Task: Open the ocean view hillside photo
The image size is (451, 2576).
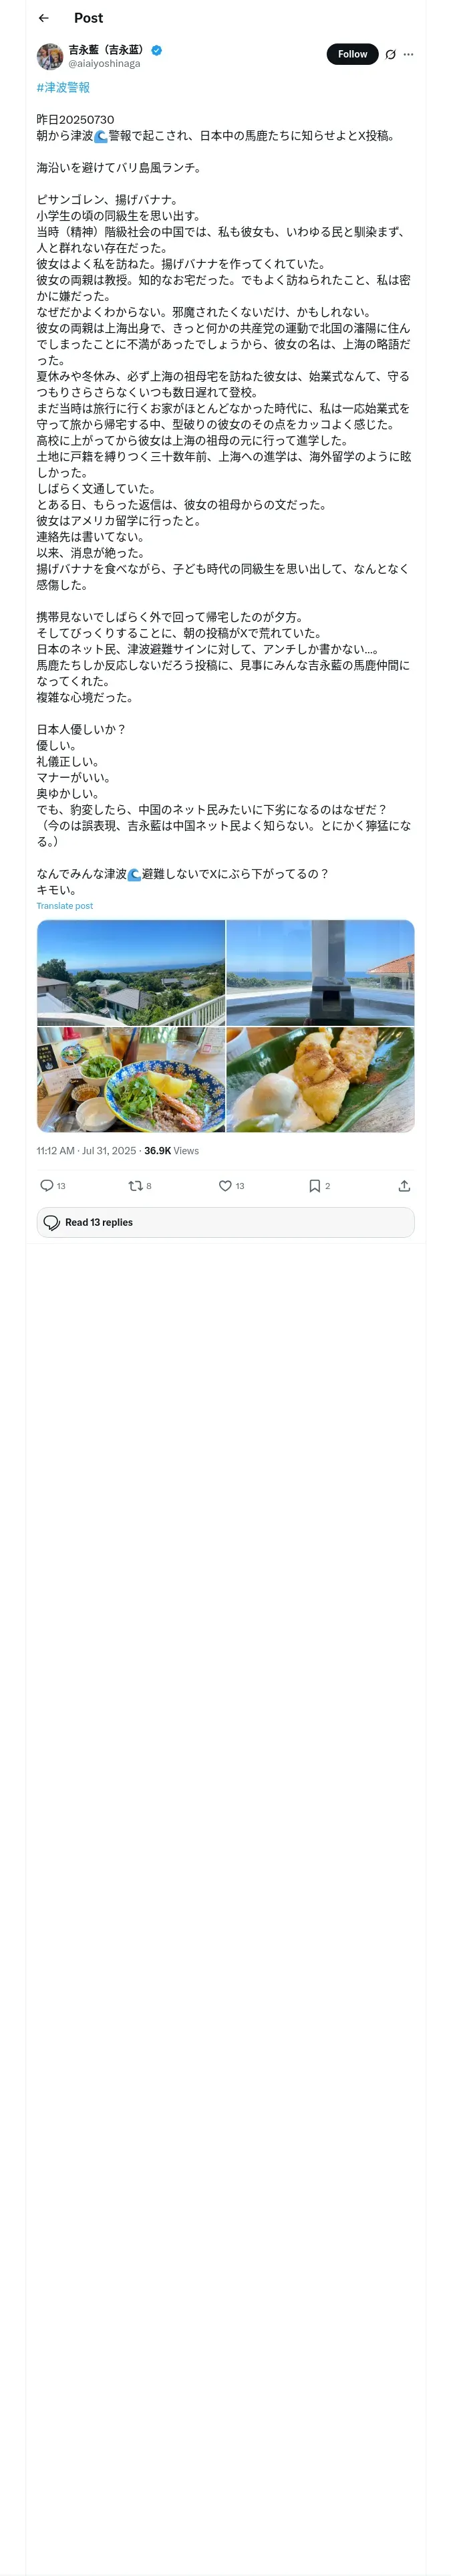Action: tap(131, 972)
